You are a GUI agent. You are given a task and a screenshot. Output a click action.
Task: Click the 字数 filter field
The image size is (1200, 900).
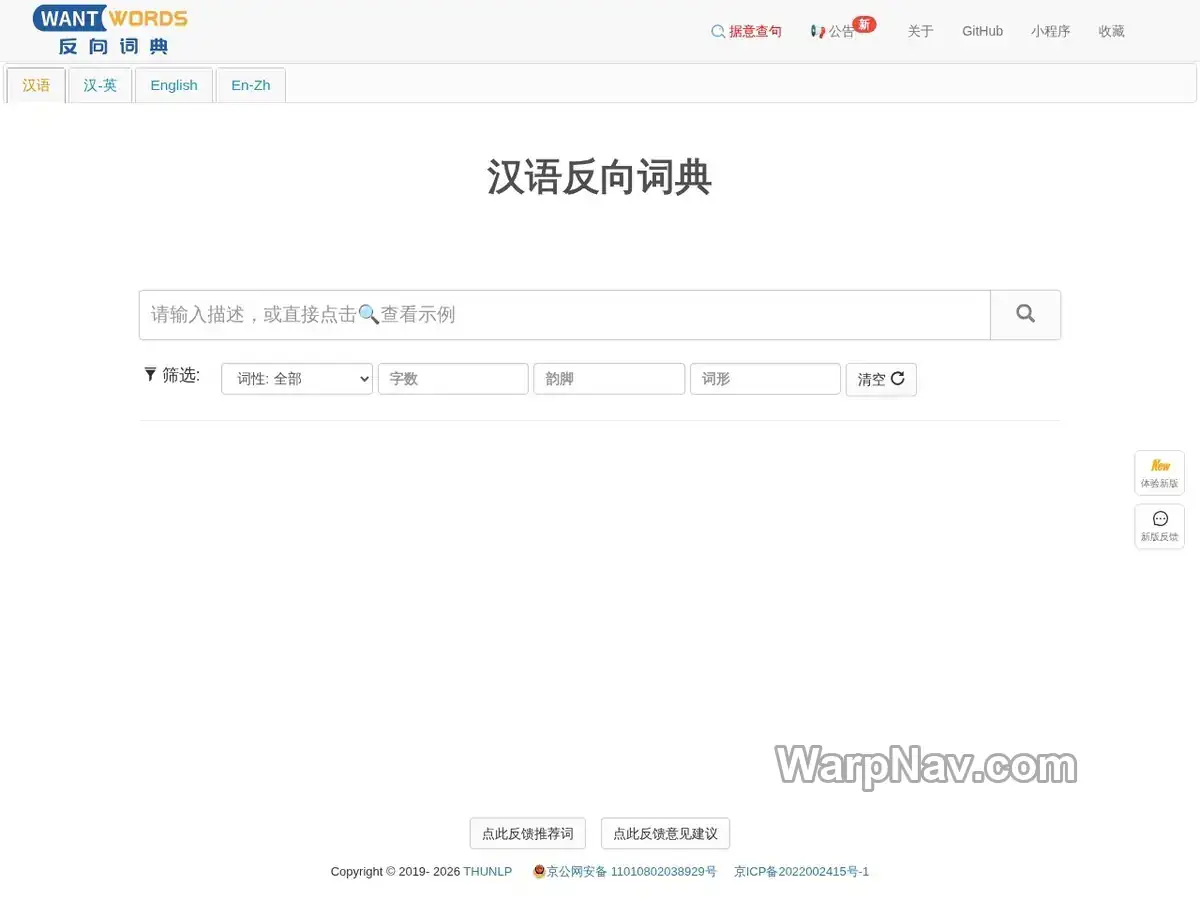(453, 379)
